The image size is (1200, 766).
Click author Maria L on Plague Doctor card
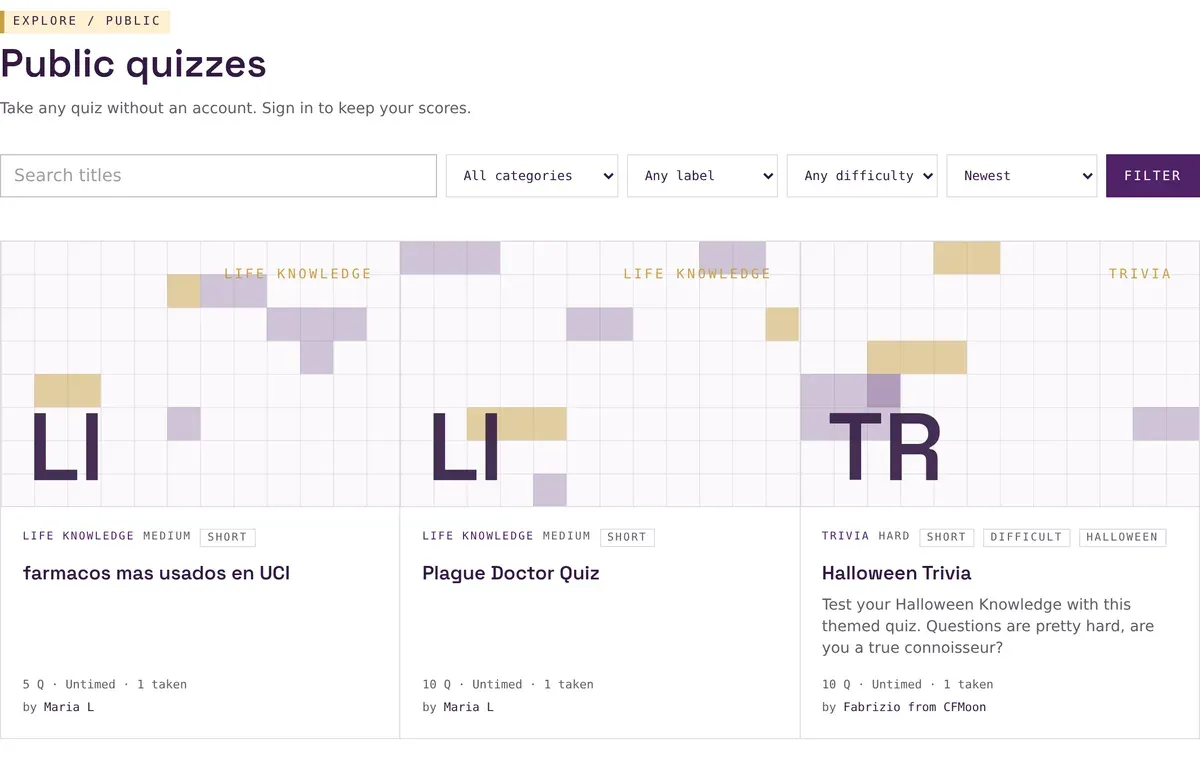468,707
